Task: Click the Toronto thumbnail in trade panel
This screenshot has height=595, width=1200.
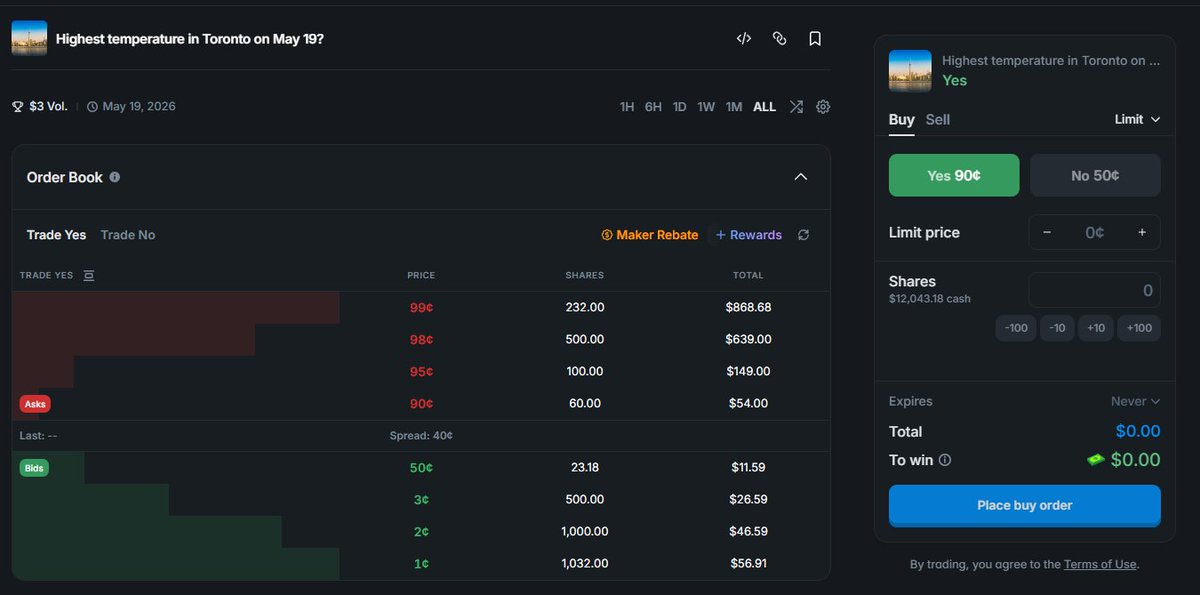Action: [x=910, y=71]
